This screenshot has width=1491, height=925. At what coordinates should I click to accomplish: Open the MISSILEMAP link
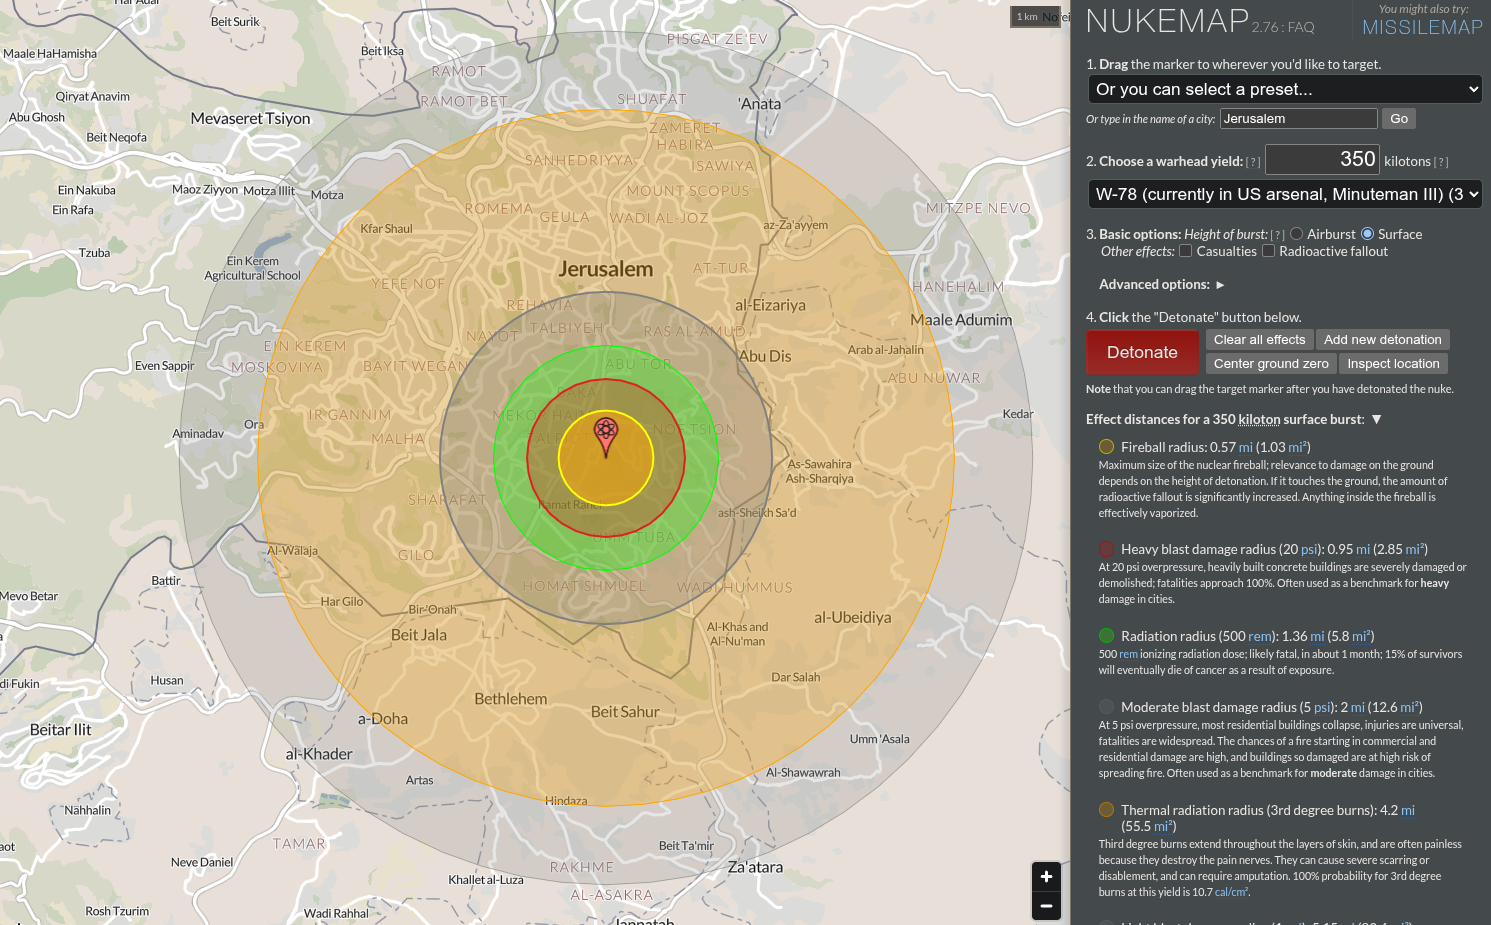click(x=1422, y=28)
